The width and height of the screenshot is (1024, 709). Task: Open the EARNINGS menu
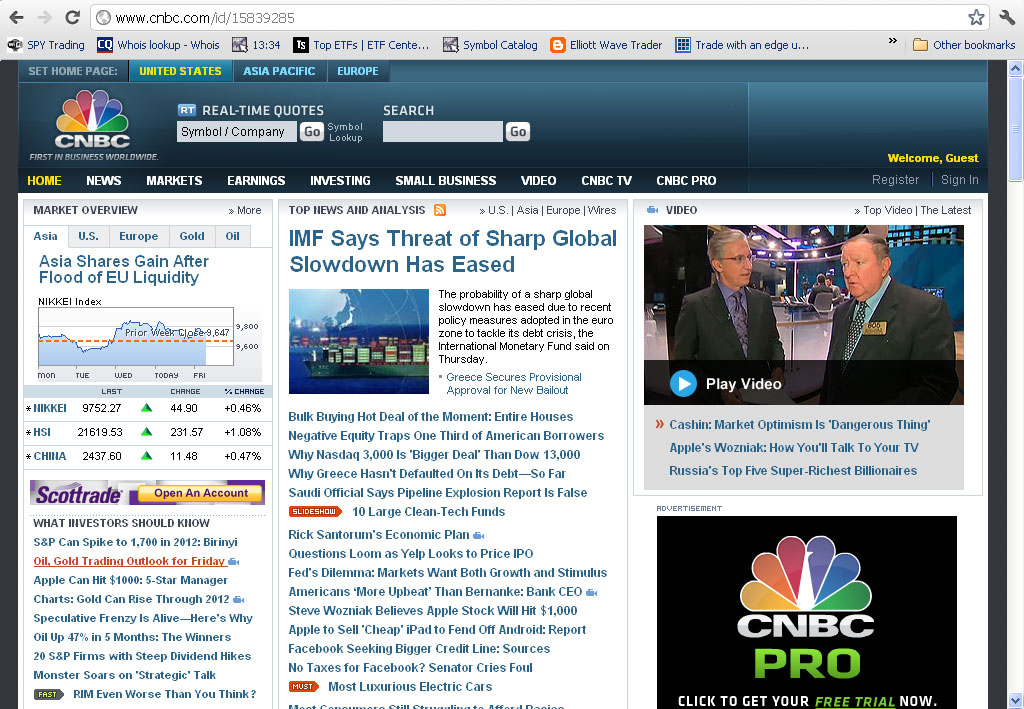tap(256, 181)
